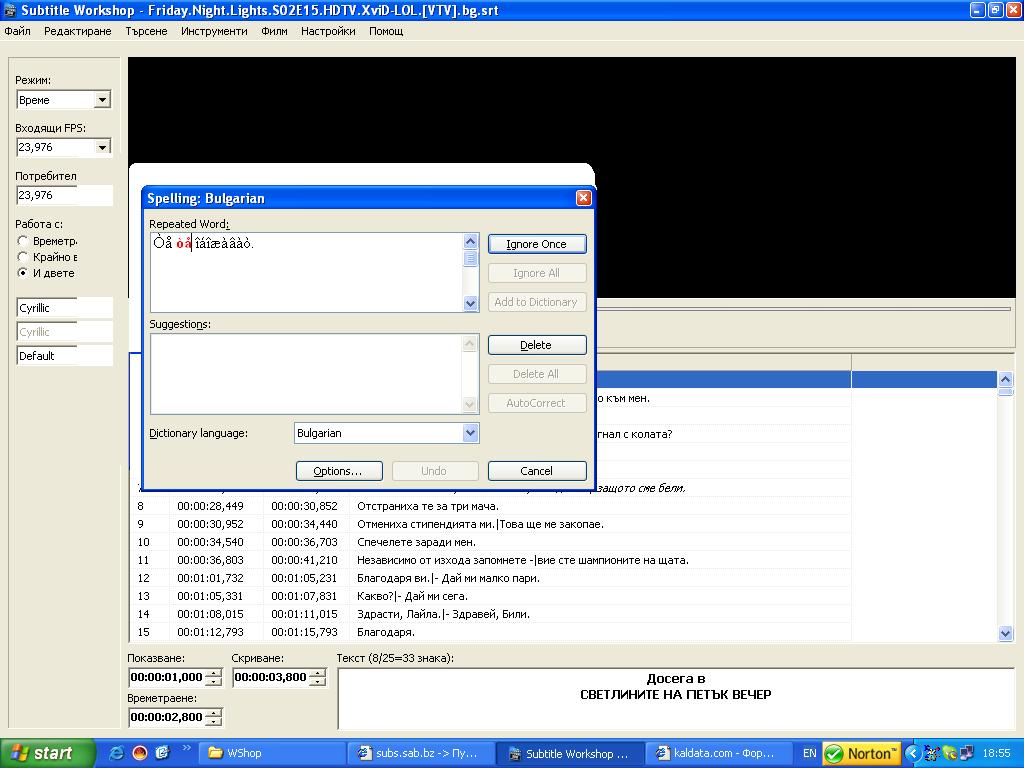The height and width of the screenshot is (768, 1024).
Task: Open the first Cyrillic charset dropdown
Action: tap(64, 308)
